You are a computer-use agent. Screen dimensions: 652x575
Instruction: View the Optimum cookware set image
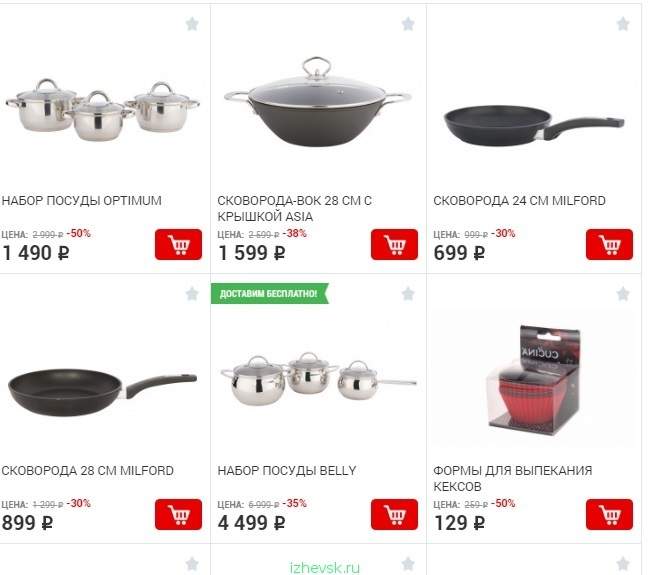[102, 110]
